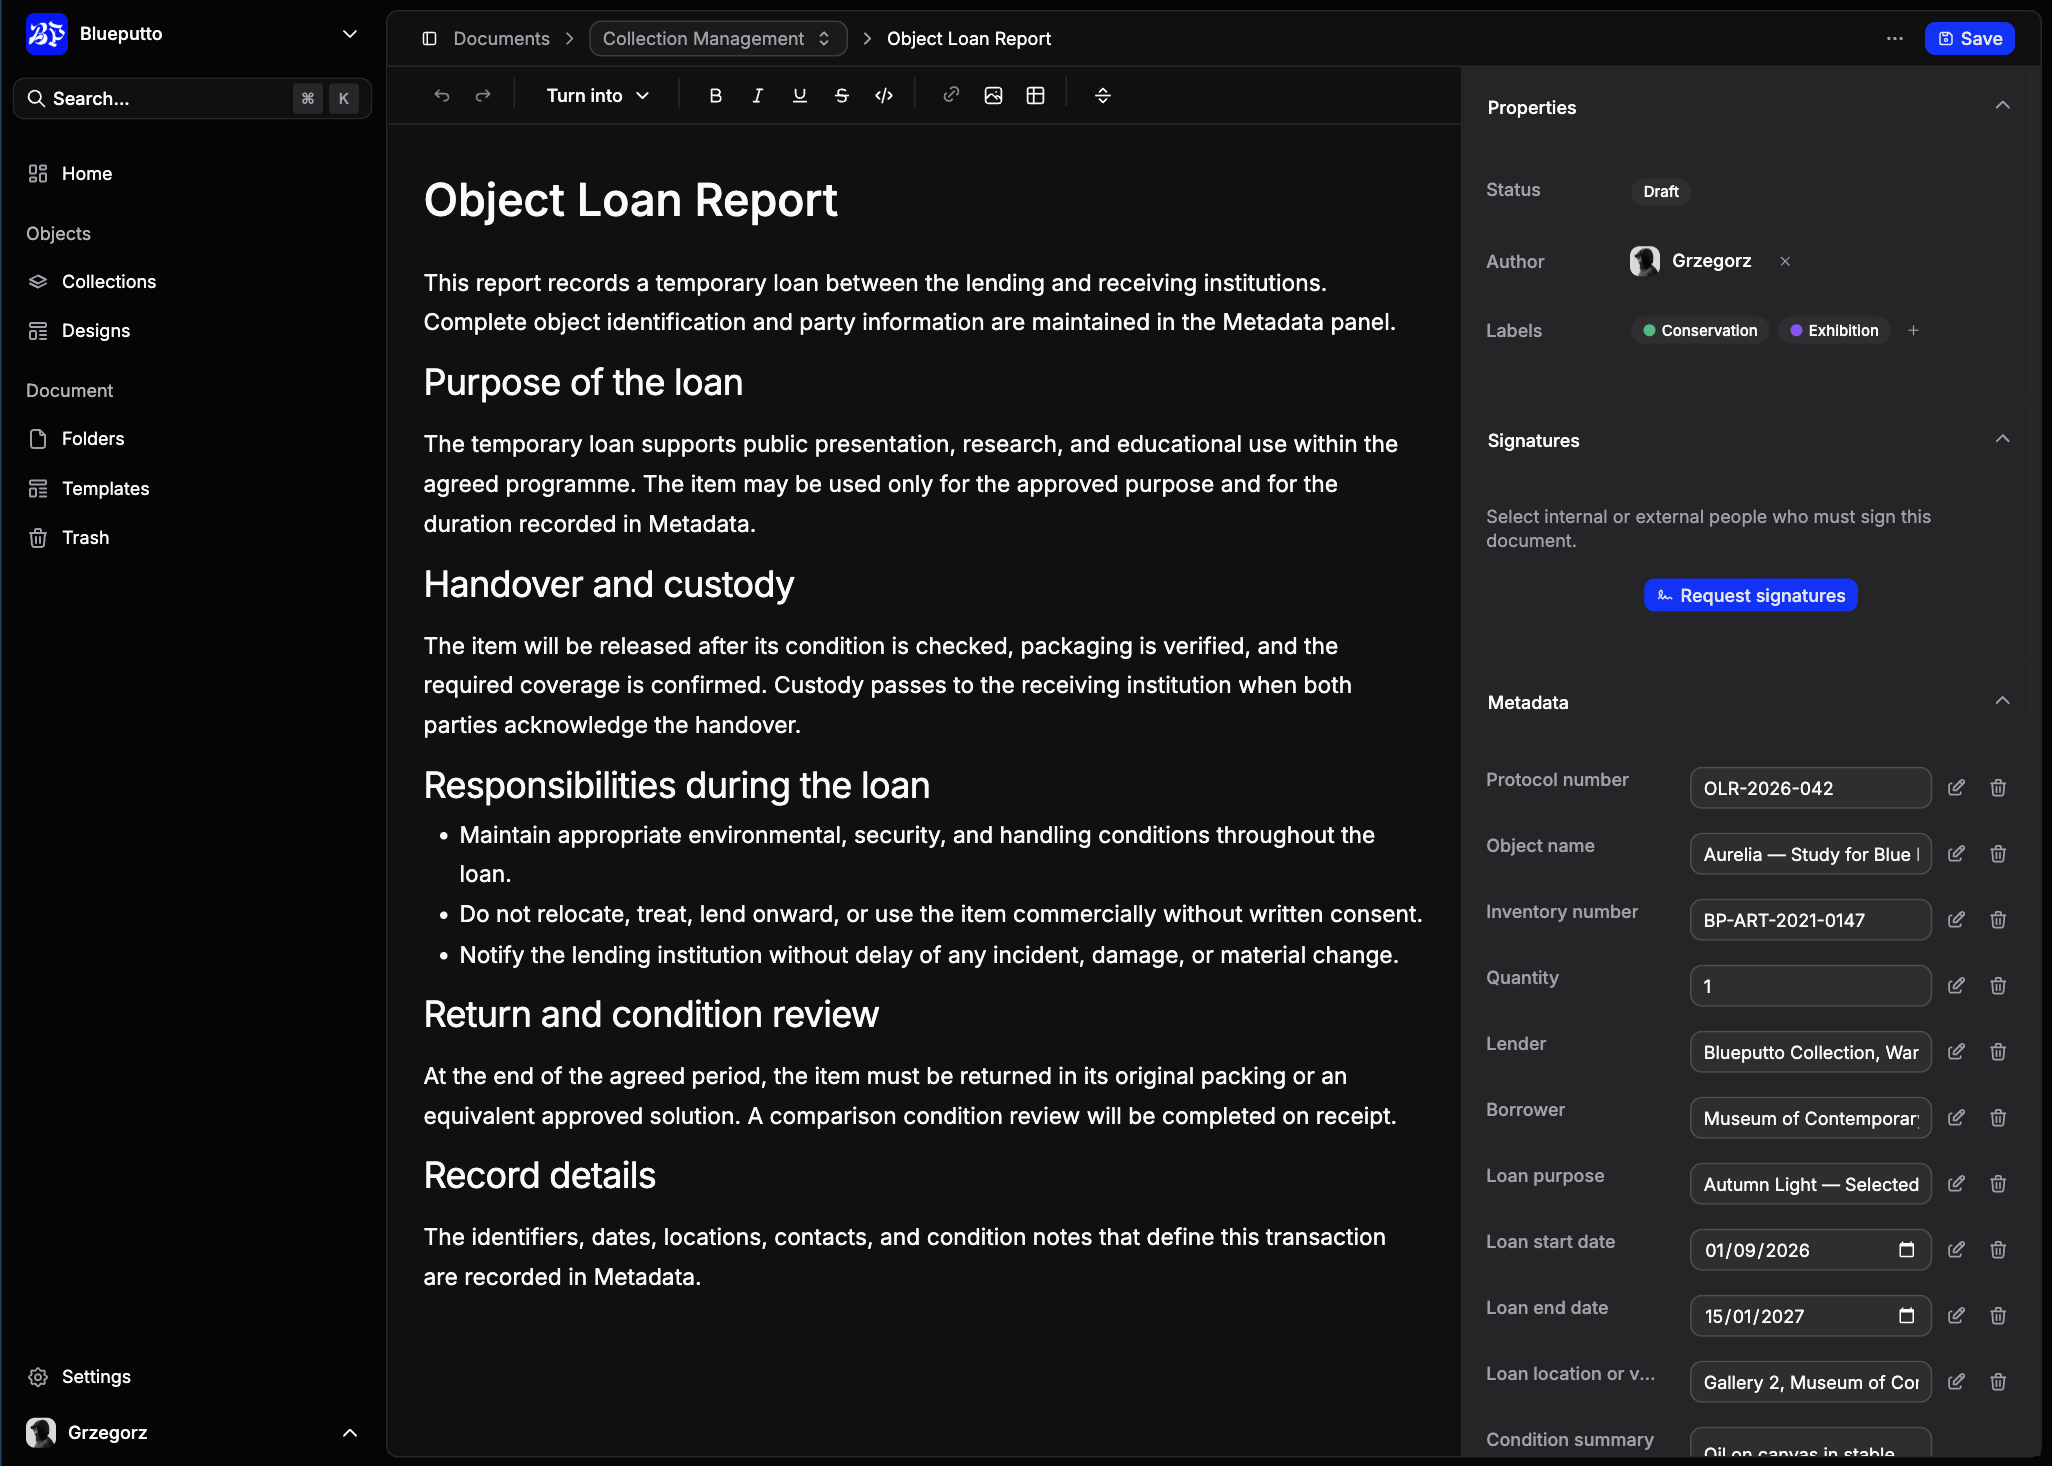Viewport: 2052px width, 1466px height.
Task: Open calendar picker for Loan end date
Action: point(1906,1316)
